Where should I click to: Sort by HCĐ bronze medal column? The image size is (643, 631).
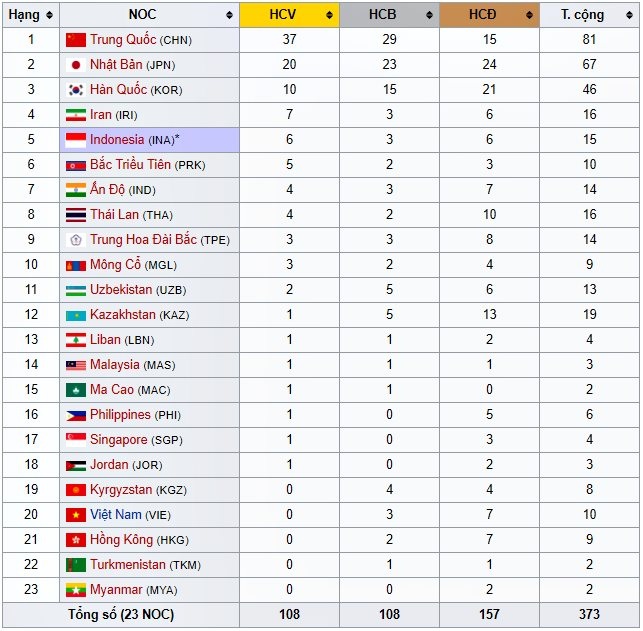coord(489,15)
